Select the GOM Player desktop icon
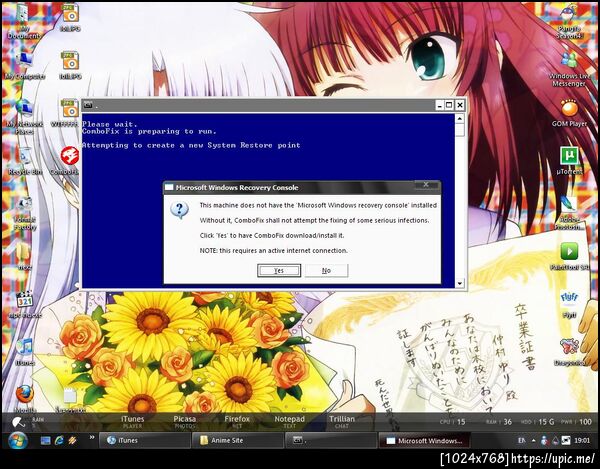The width and height of the screenshot is (600, 469). click(x=569, y=113)
